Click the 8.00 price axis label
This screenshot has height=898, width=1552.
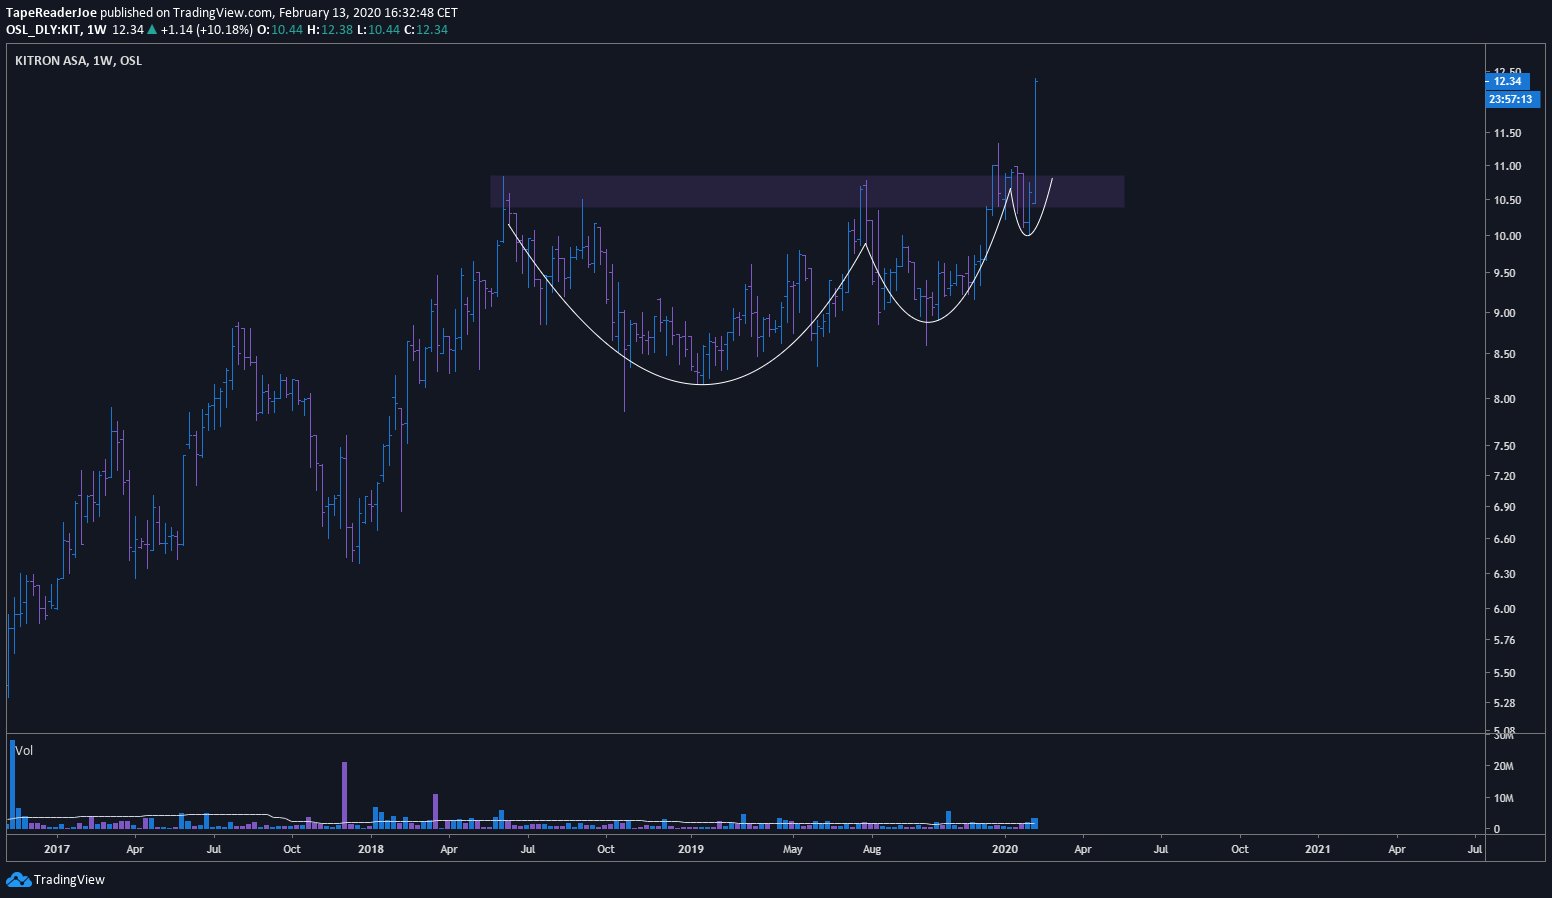point(1504,399)
